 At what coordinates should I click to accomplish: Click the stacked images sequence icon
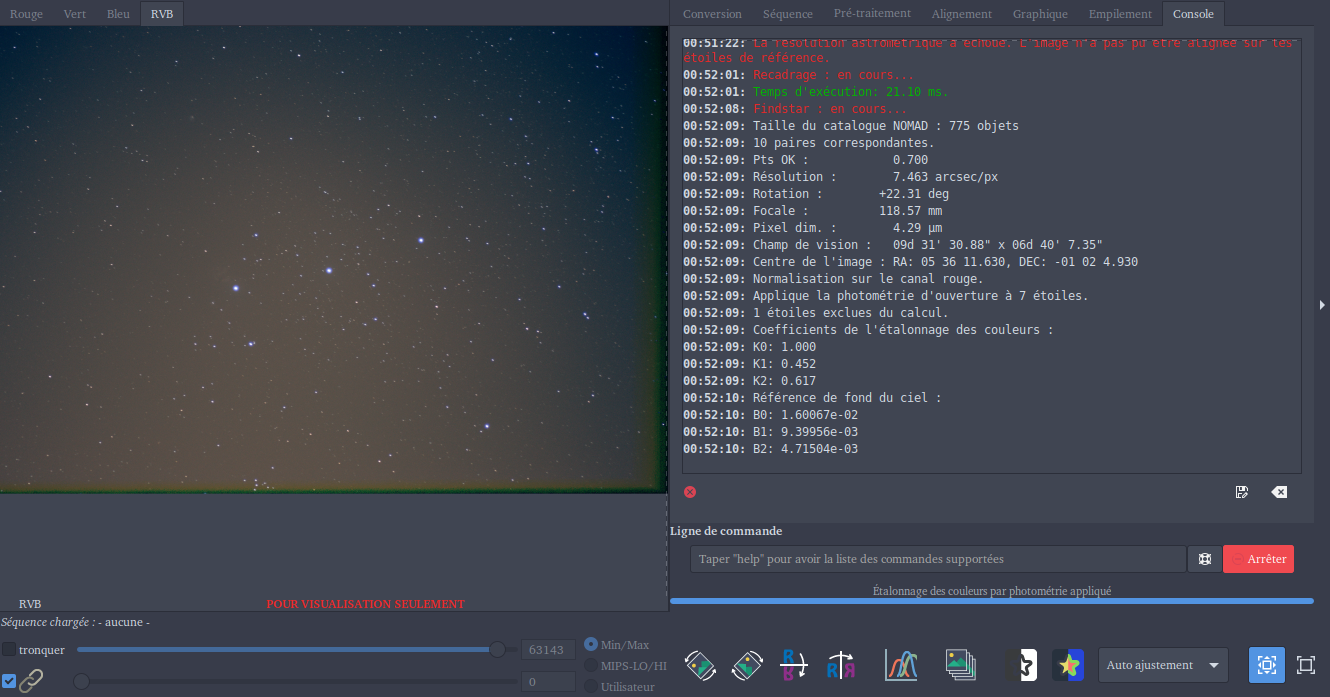(x=961, y=665)
